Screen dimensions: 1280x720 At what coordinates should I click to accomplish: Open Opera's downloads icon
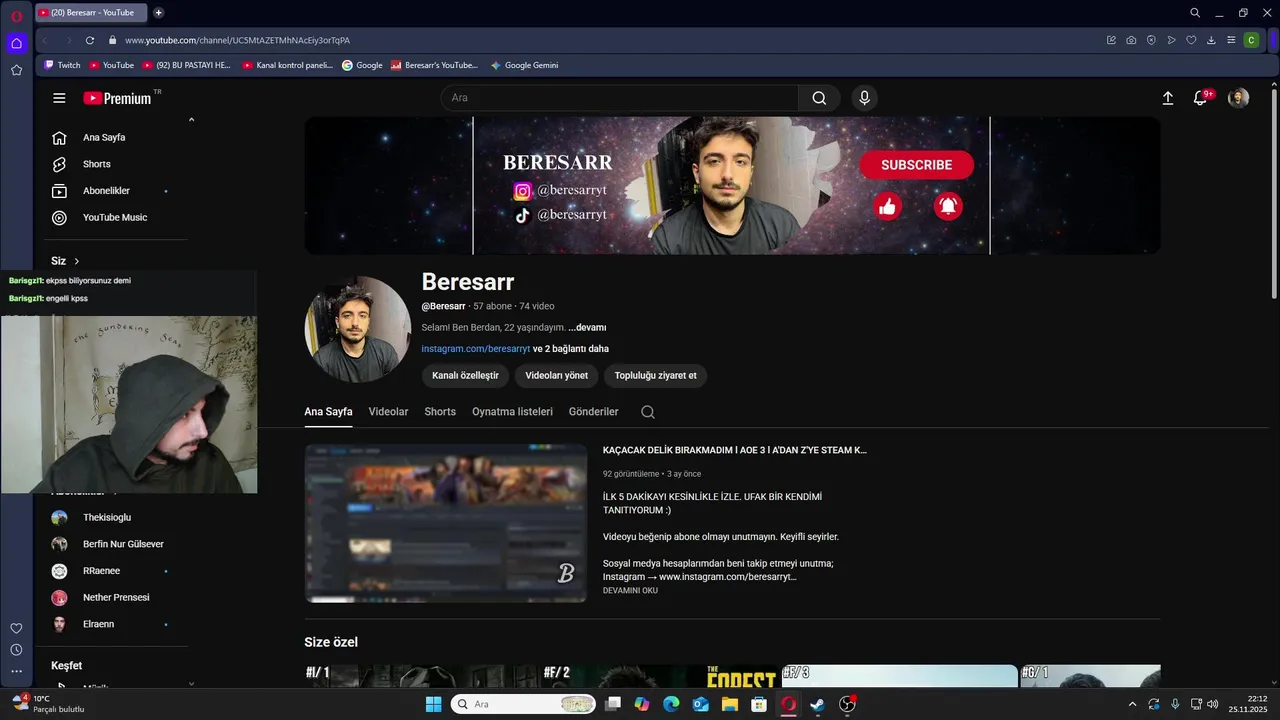click(1211, 40)
